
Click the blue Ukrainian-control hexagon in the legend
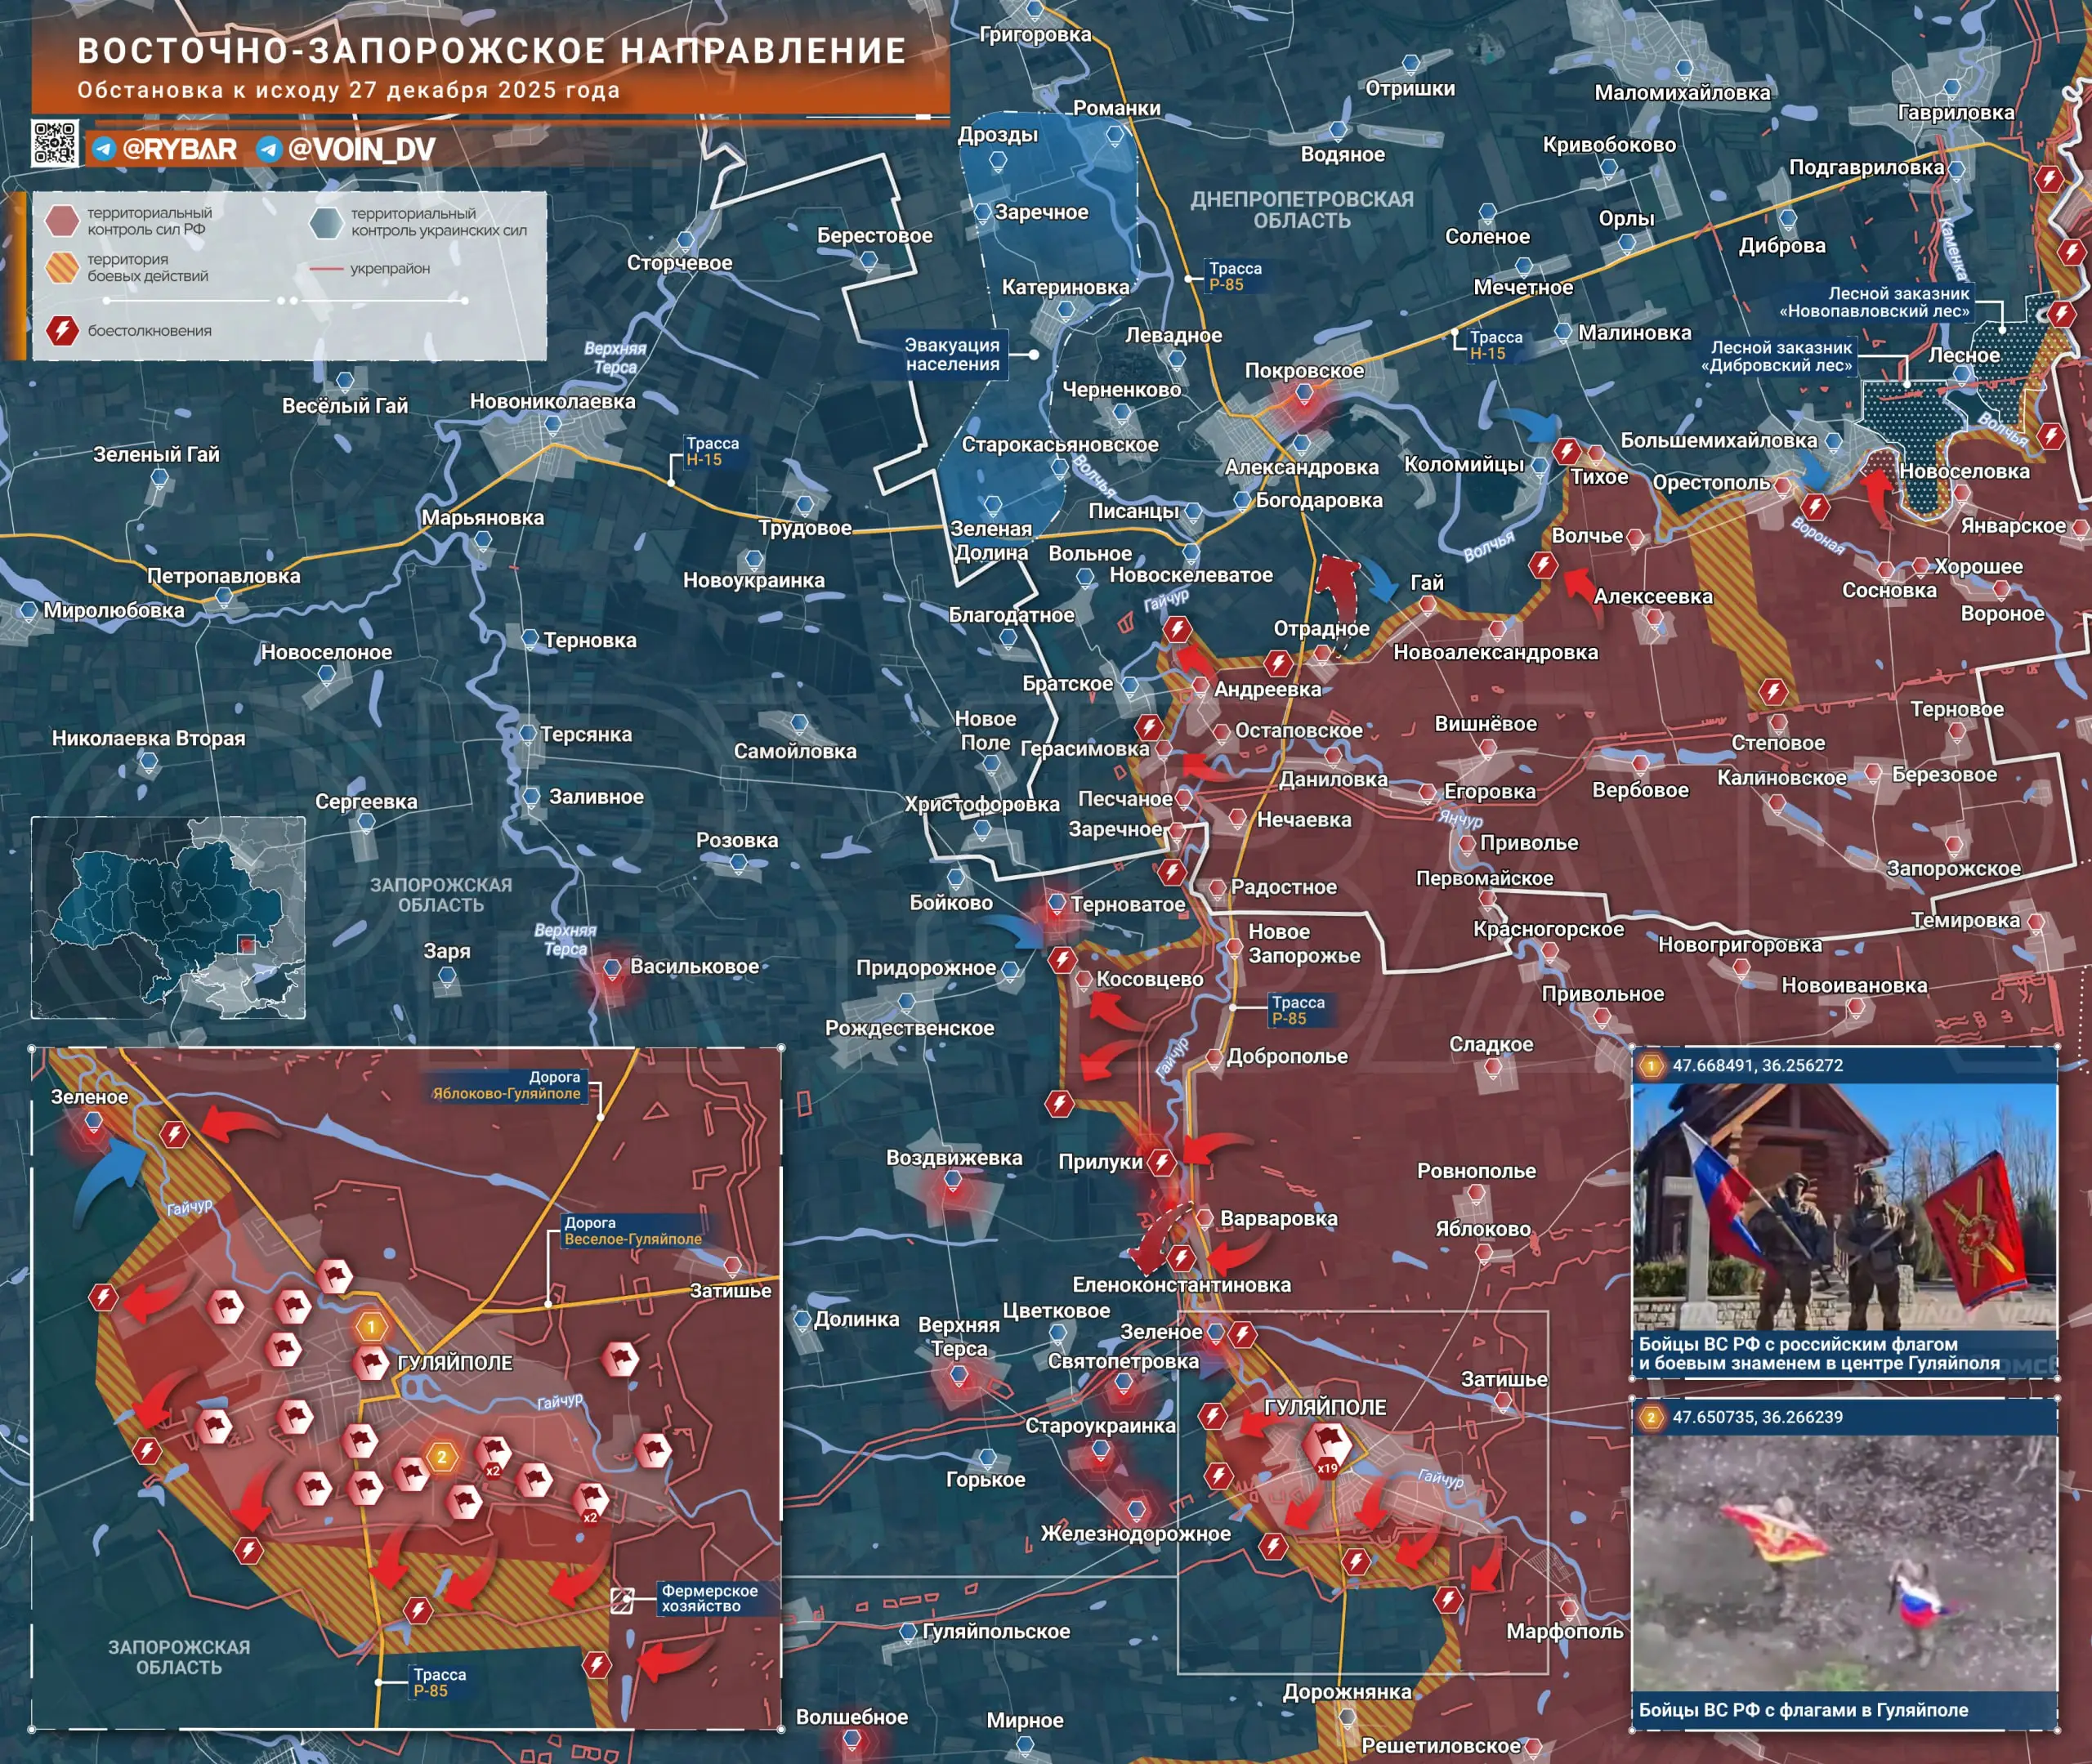pos(326,222)
